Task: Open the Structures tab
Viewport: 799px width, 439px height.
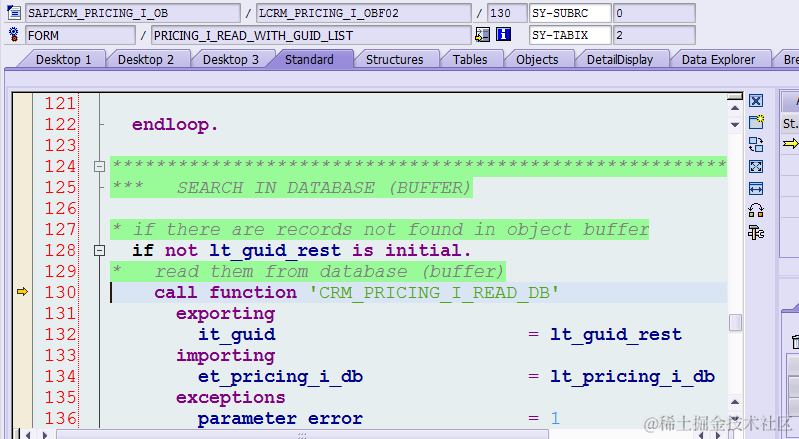Action: coord(394,60)
